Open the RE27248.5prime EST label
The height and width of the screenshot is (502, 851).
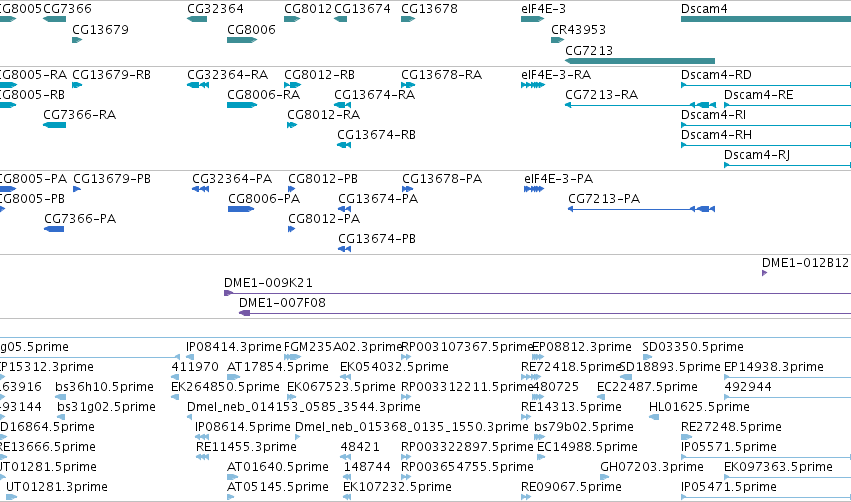(x=731, y=427)
